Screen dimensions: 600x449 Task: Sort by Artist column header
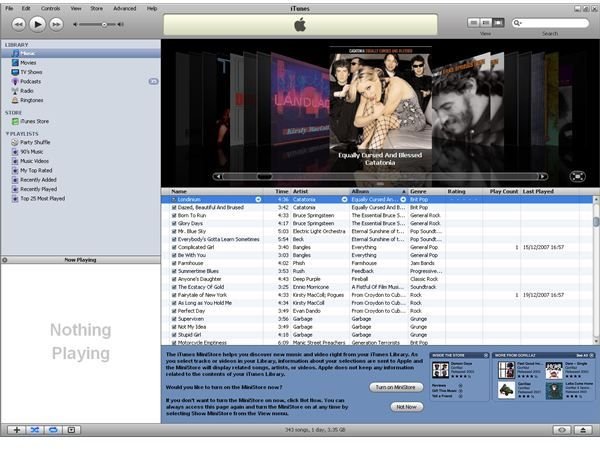click(320, 191)
